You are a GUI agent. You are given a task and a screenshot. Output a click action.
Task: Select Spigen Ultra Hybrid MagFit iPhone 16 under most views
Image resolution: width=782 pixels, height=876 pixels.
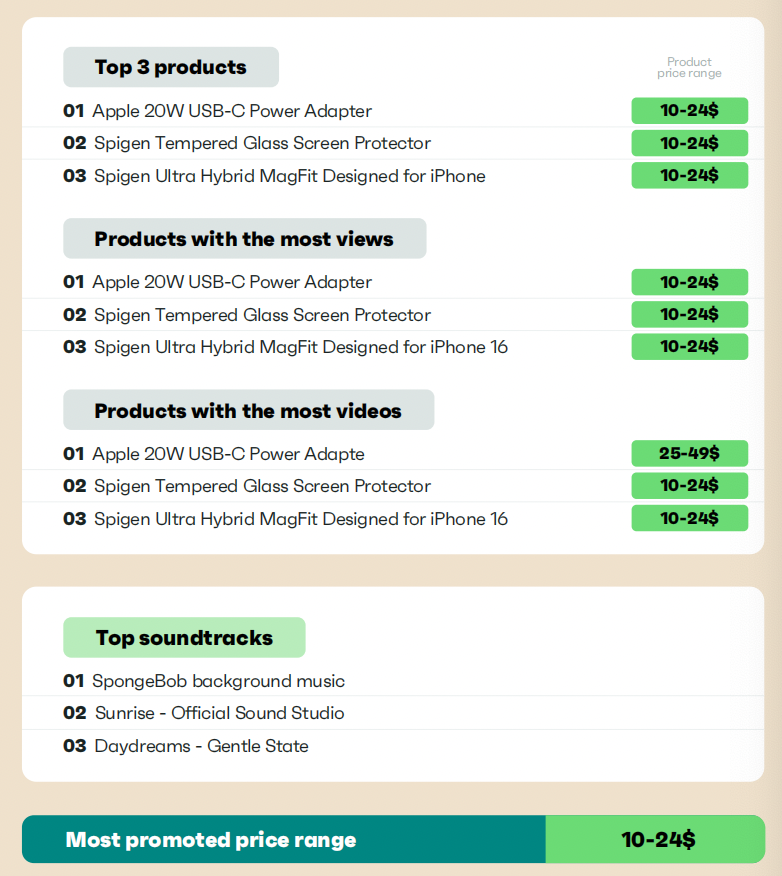click(301, 347)
